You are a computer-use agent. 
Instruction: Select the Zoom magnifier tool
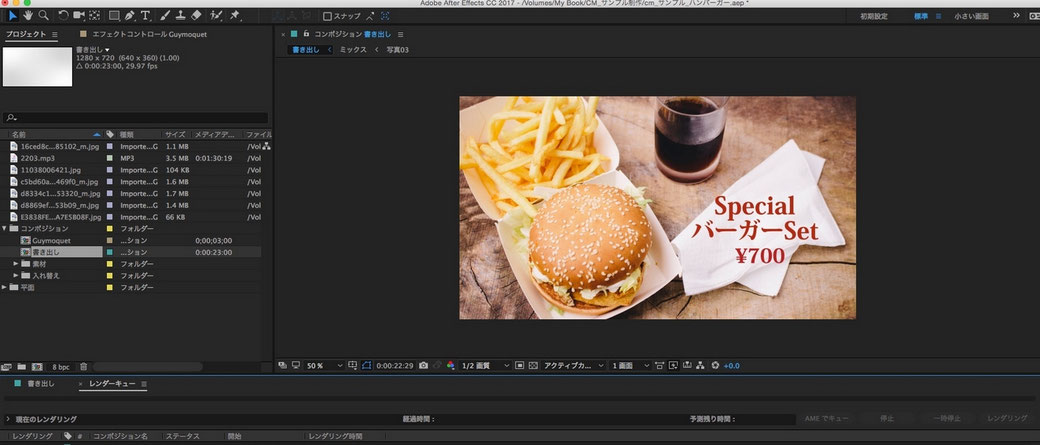coord(44,15)
